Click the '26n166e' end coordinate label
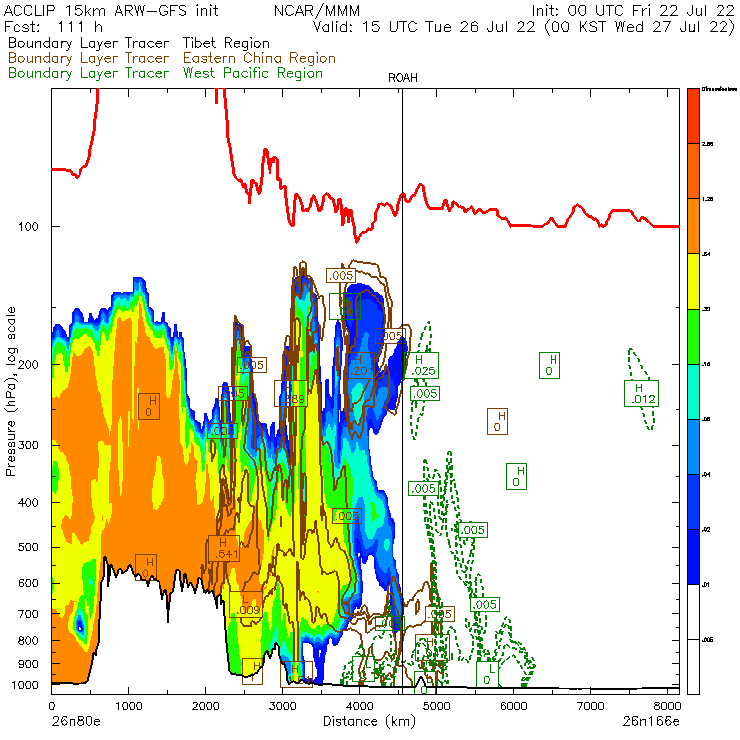The width and height of the screenshot is (740, 740). coord(651,722)
